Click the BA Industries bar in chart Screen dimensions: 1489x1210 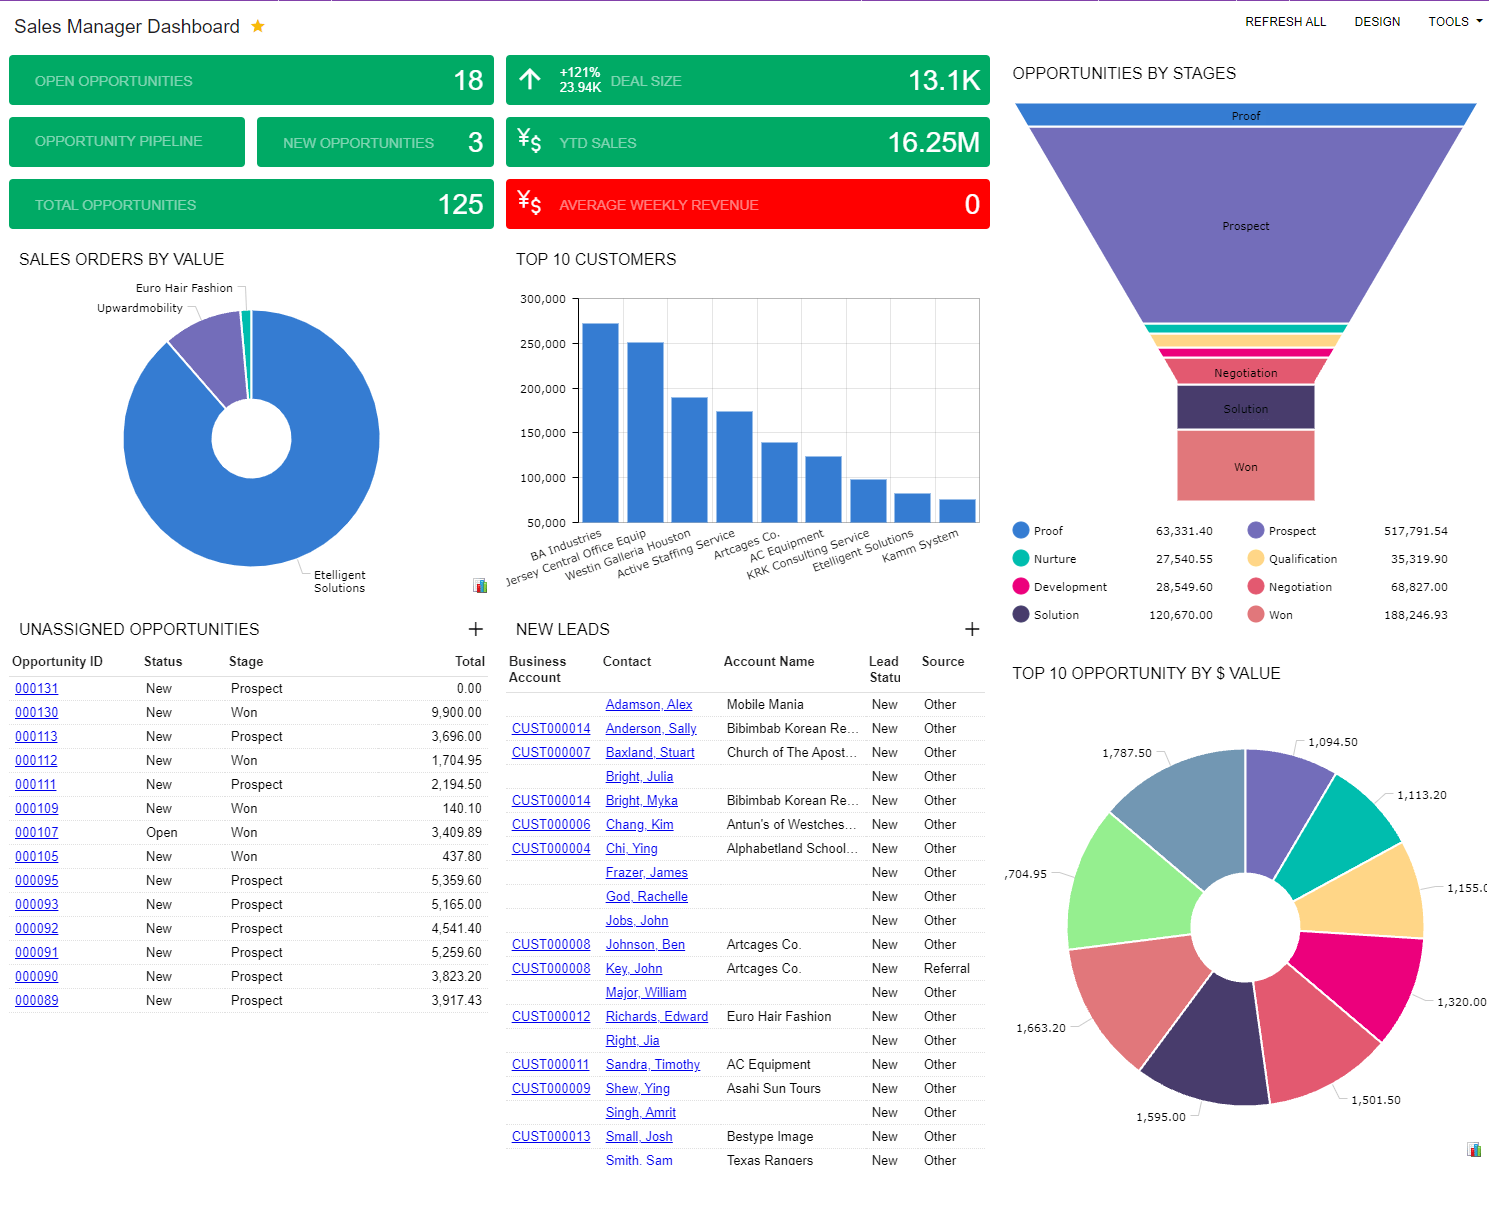tap(600, 422)
